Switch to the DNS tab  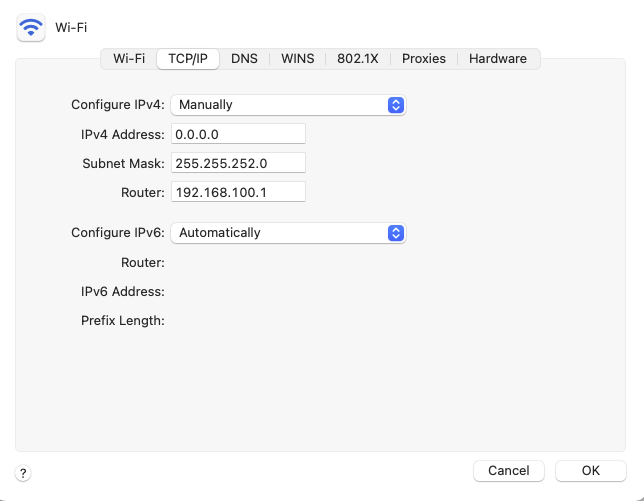[244, 59]
